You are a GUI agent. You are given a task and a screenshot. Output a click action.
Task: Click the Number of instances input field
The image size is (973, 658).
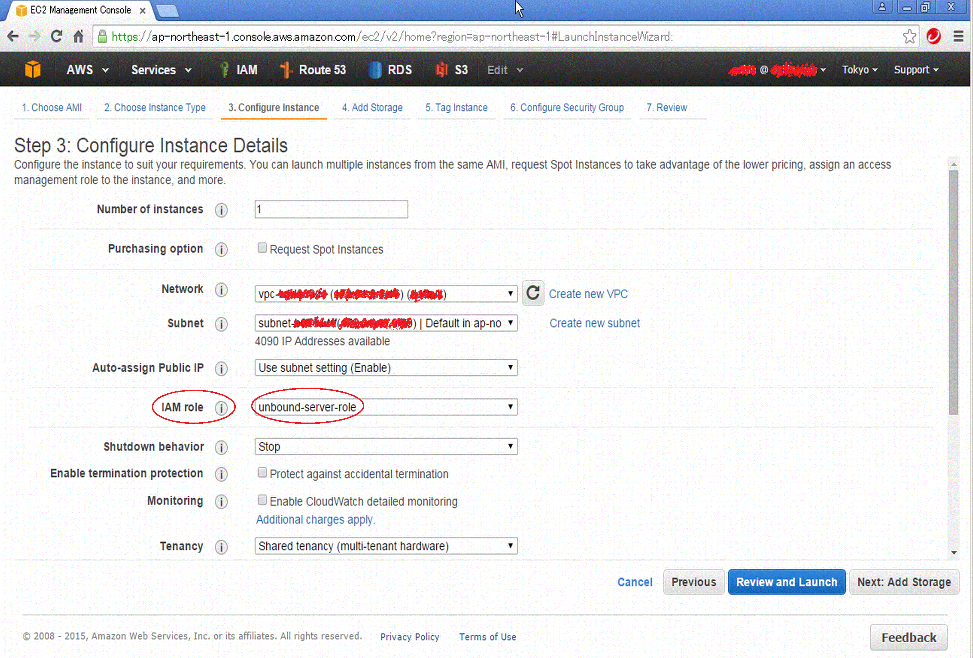pos(330,209)
